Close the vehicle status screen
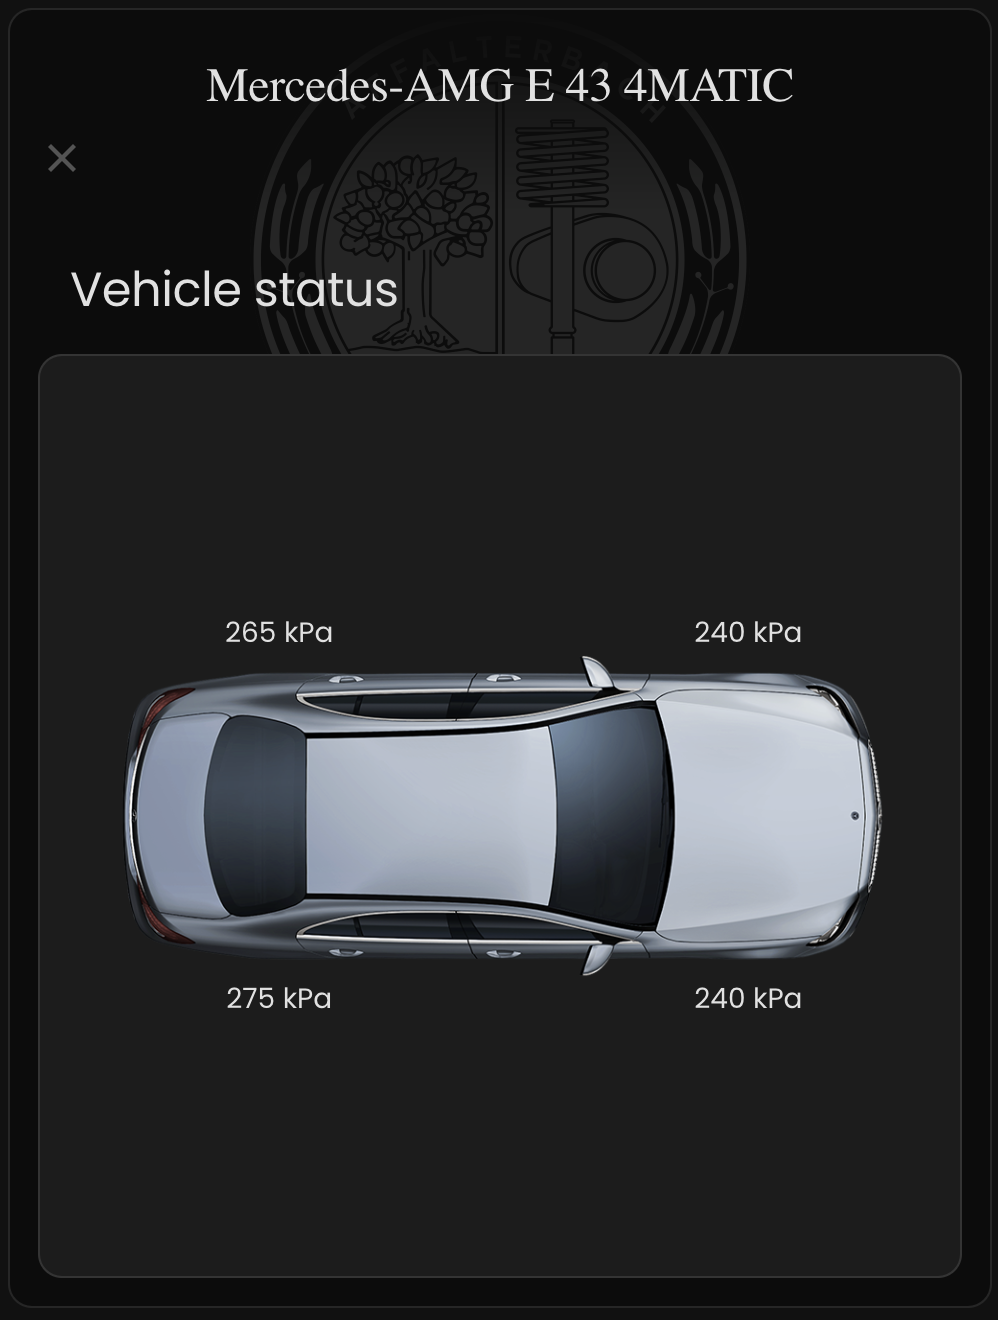Screen dimensions: 998x1320 tap(62, 158)
